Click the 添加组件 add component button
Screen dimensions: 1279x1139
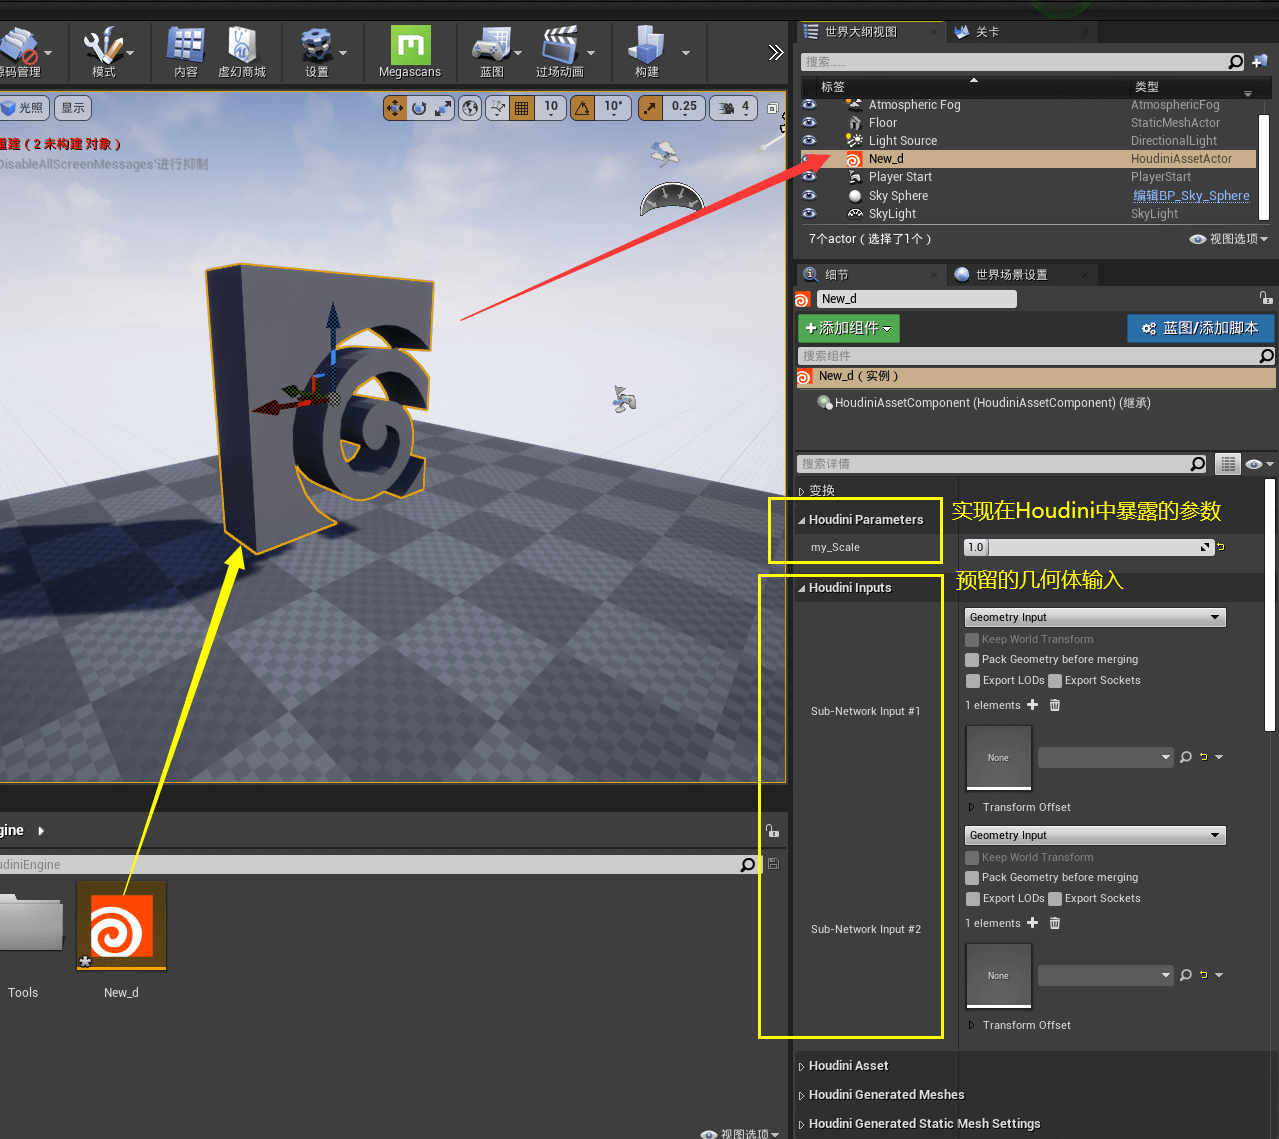[x=849, y=328]
